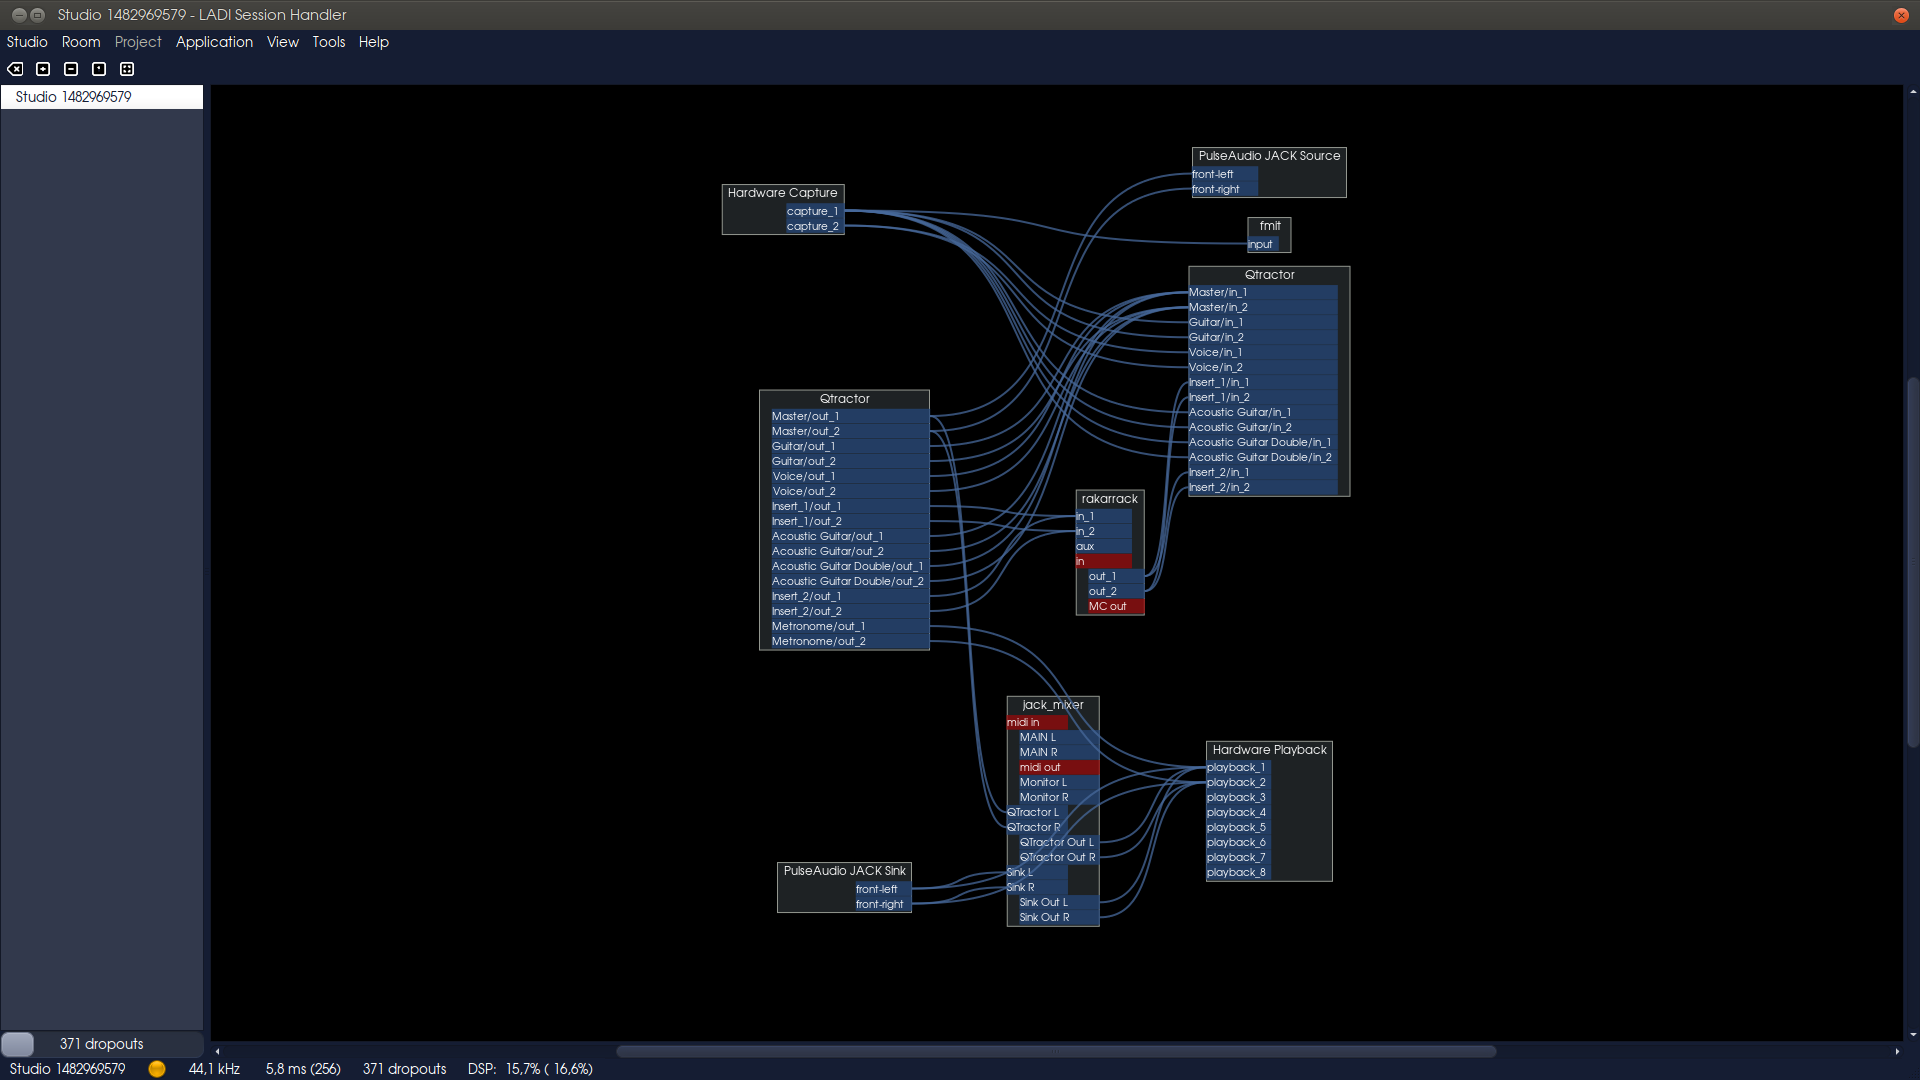Image resolution: width=1920 pixels, height=1080 pixels.
Task: Open the Studio menu
Action: point(27,42)
